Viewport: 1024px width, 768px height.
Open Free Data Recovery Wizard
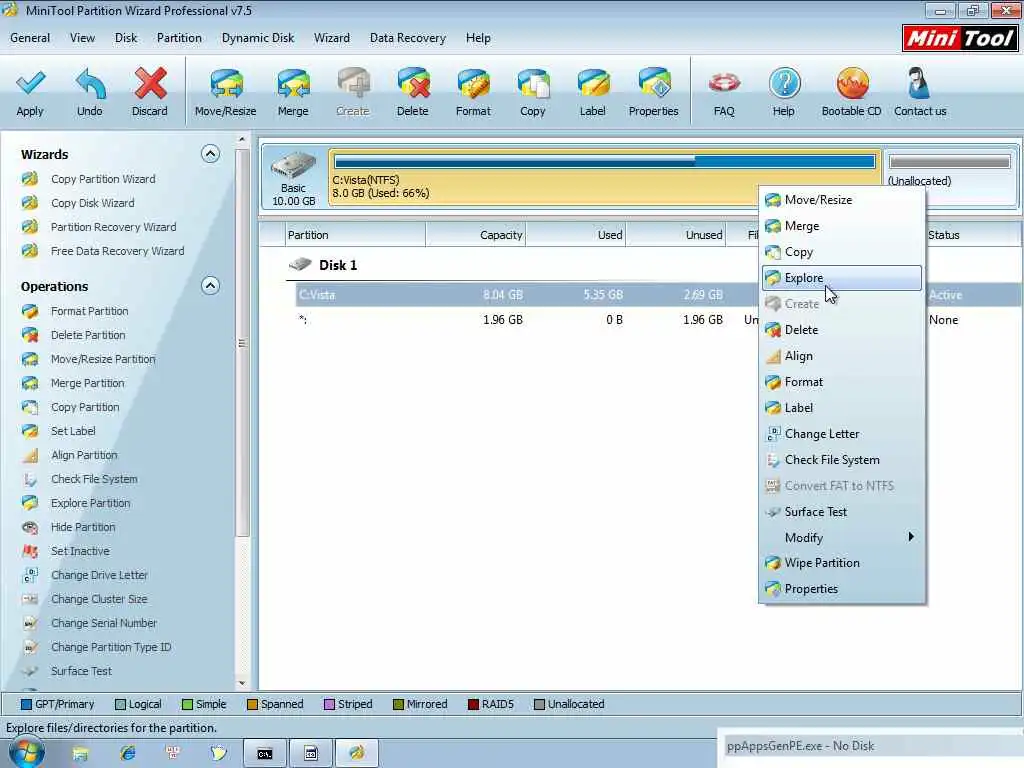coord(118,251)
